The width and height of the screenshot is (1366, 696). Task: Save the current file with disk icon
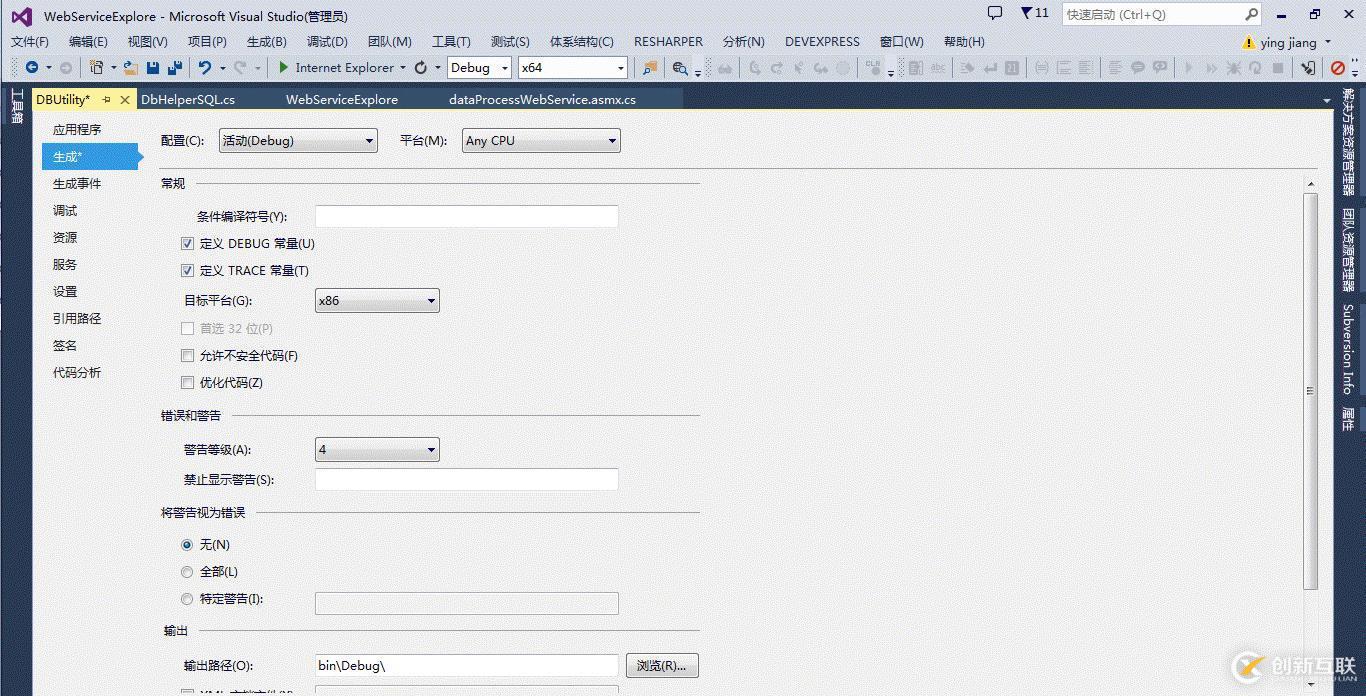153,67
